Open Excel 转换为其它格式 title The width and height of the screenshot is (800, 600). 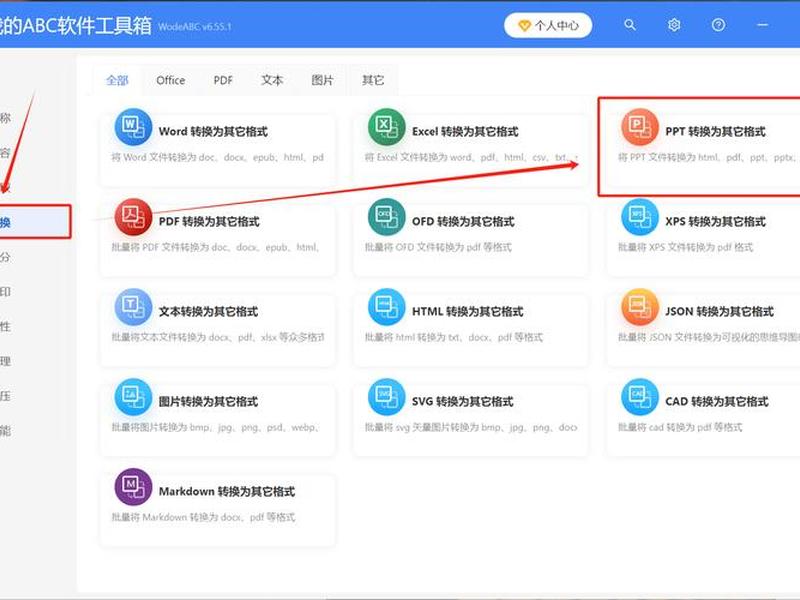(x=465, y=132)
